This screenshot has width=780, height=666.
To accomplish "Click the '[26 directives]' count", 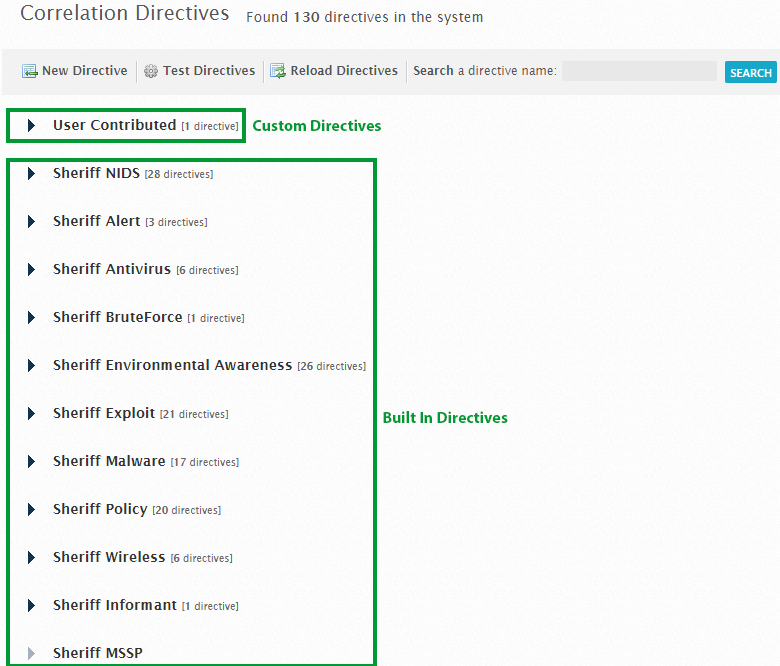I will tap(332, 366).
